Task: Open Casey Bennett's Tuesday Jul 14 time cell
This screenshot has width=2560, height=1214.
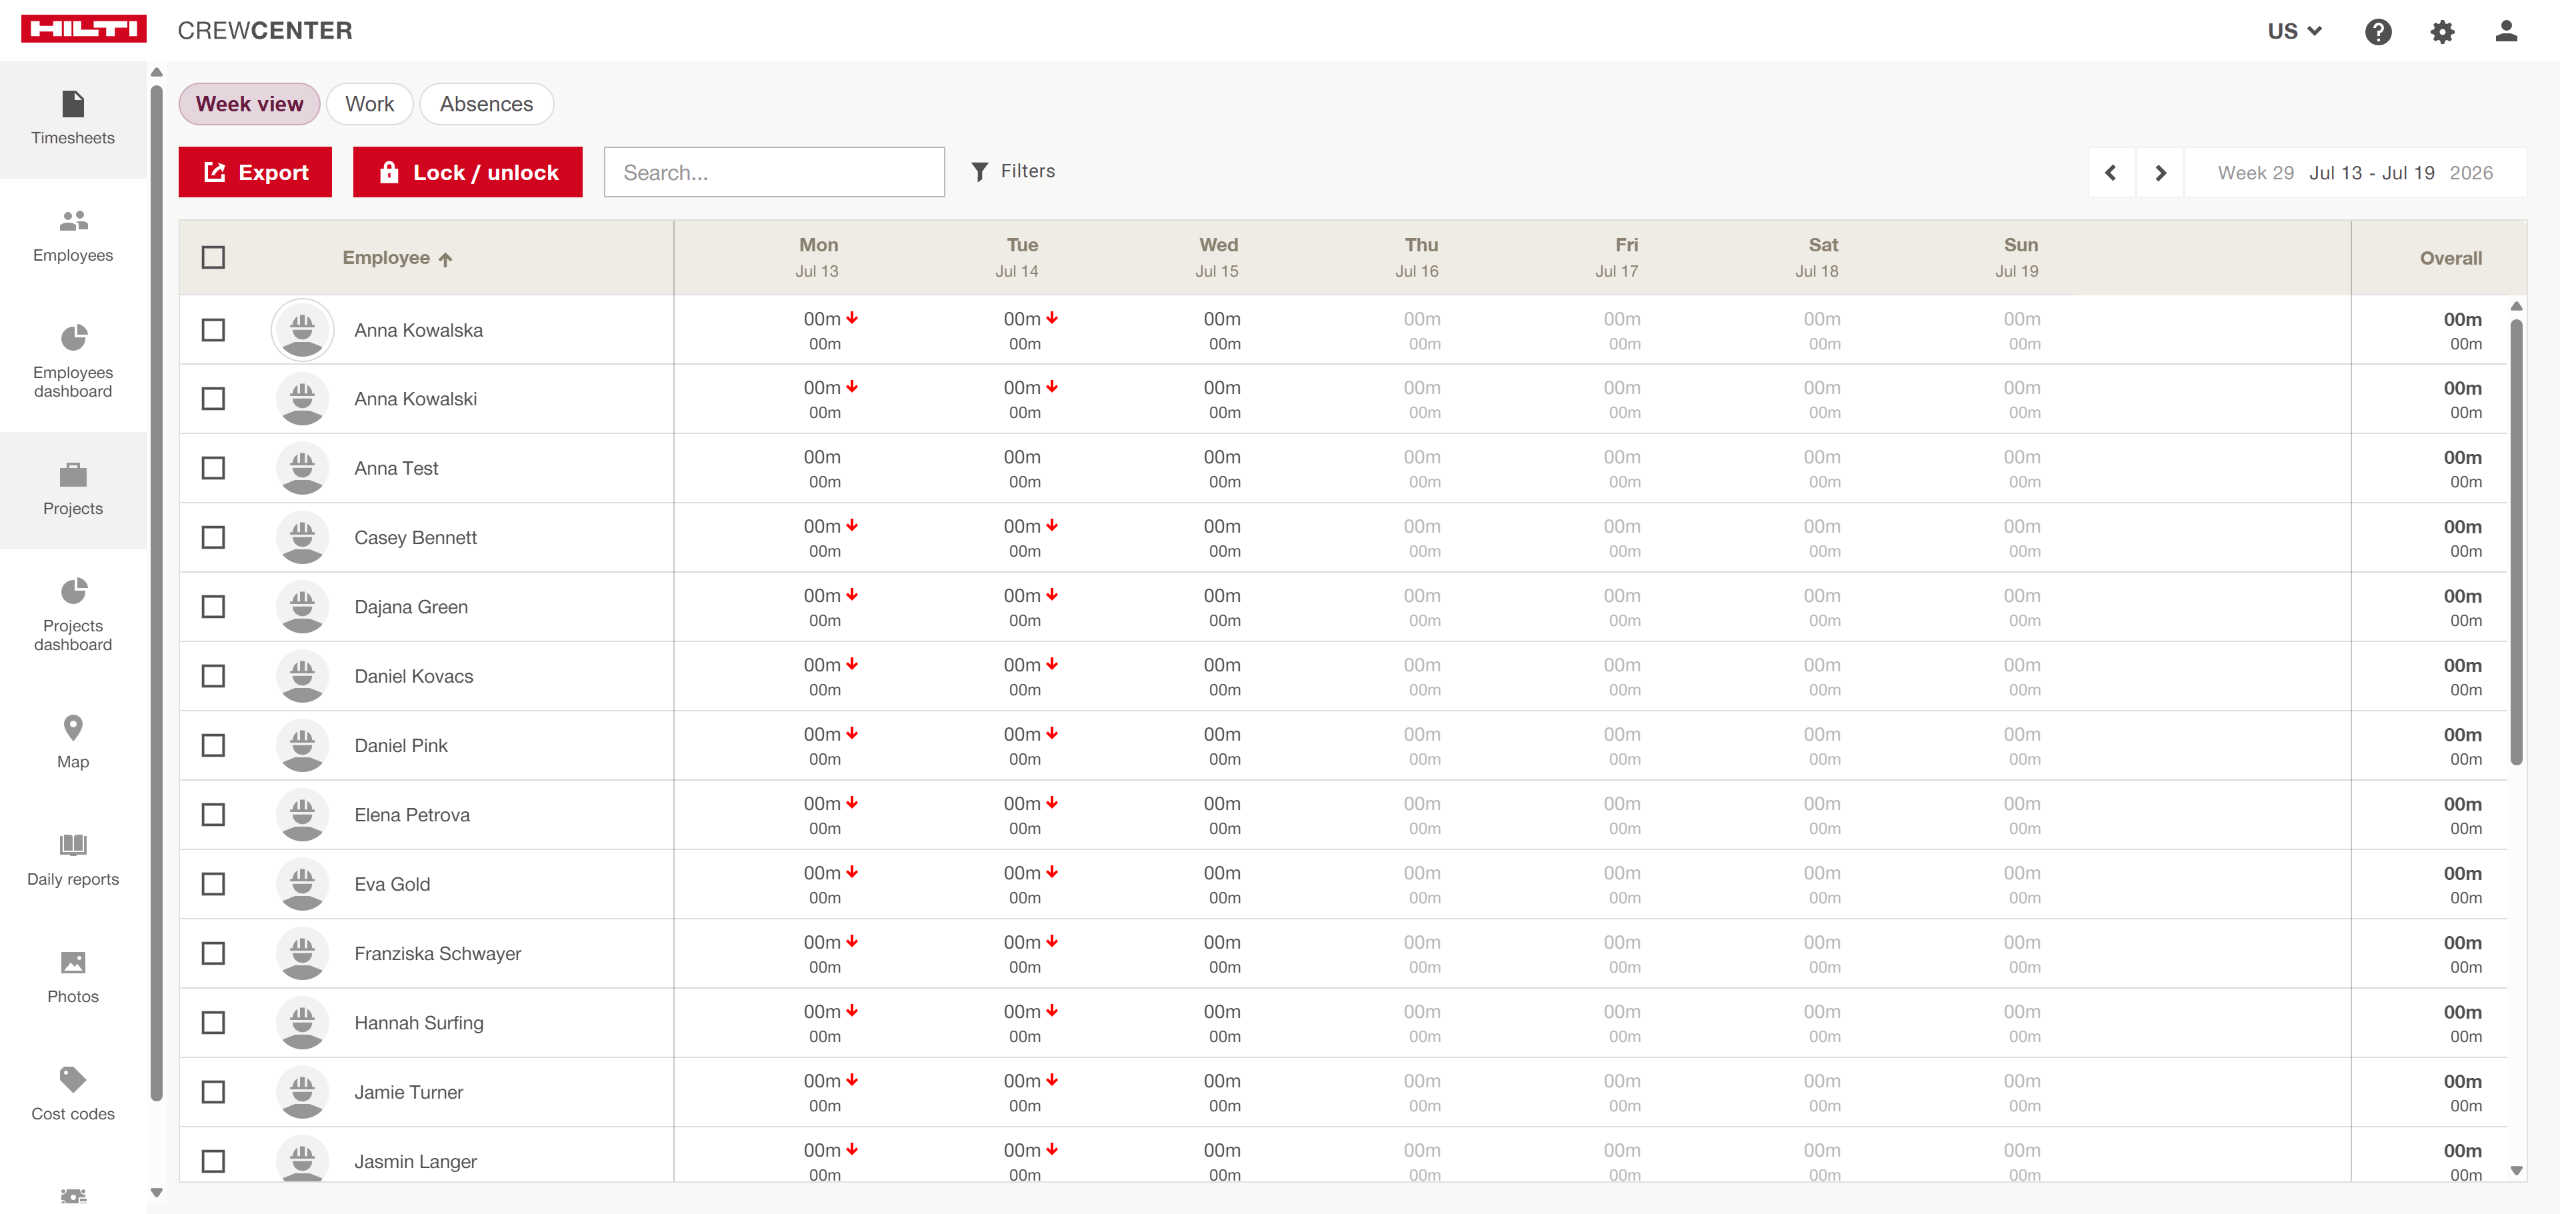Action: coord(1025,538)
